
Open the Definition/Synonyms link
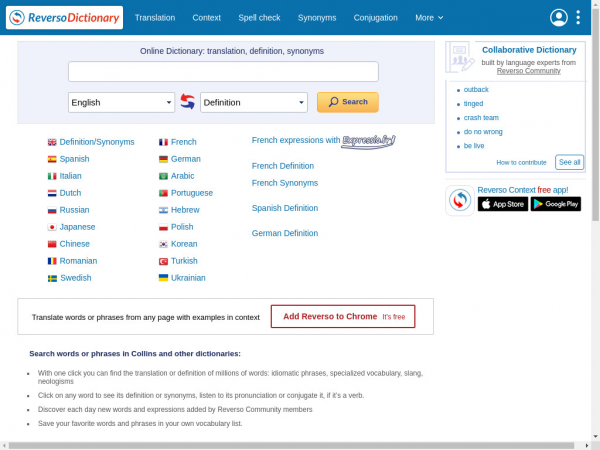97,142
